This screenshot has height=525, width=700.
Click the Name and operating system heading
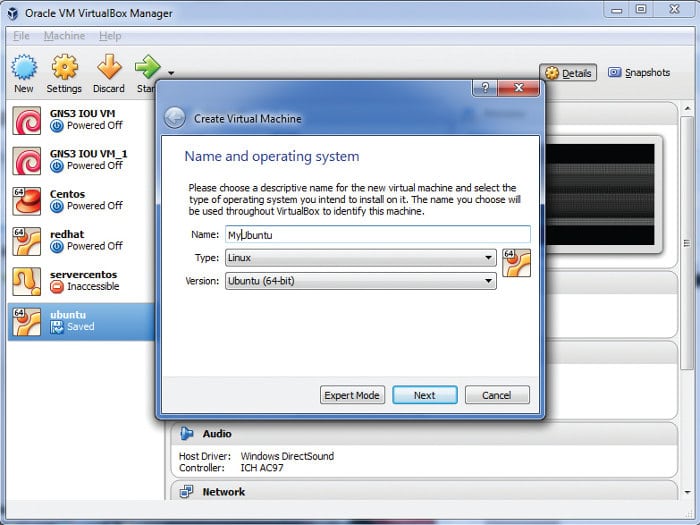coord(272,157)
